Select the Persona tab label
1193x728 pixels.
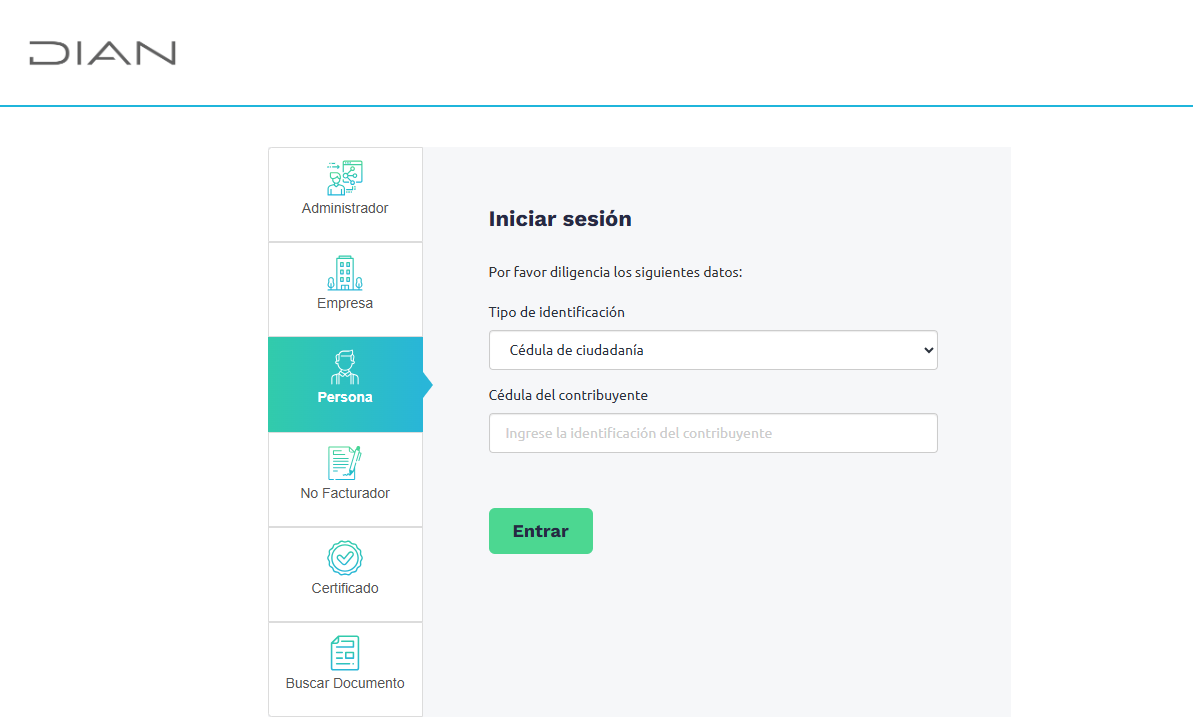click(345, 397)
